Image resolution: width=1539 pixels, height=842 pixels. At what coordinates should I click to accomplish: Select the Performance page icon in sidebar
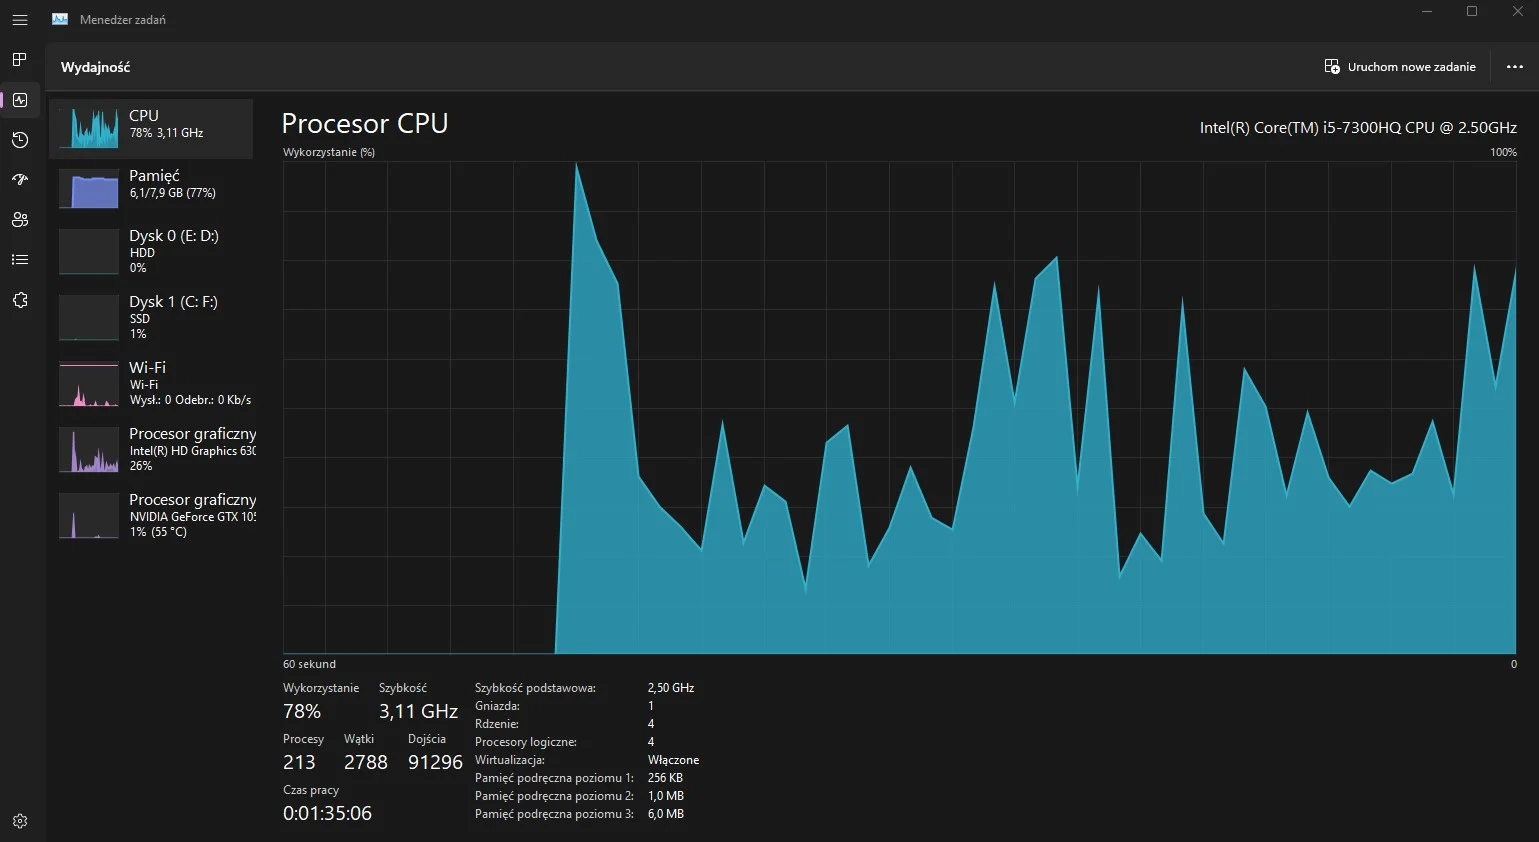coord(20,100)
